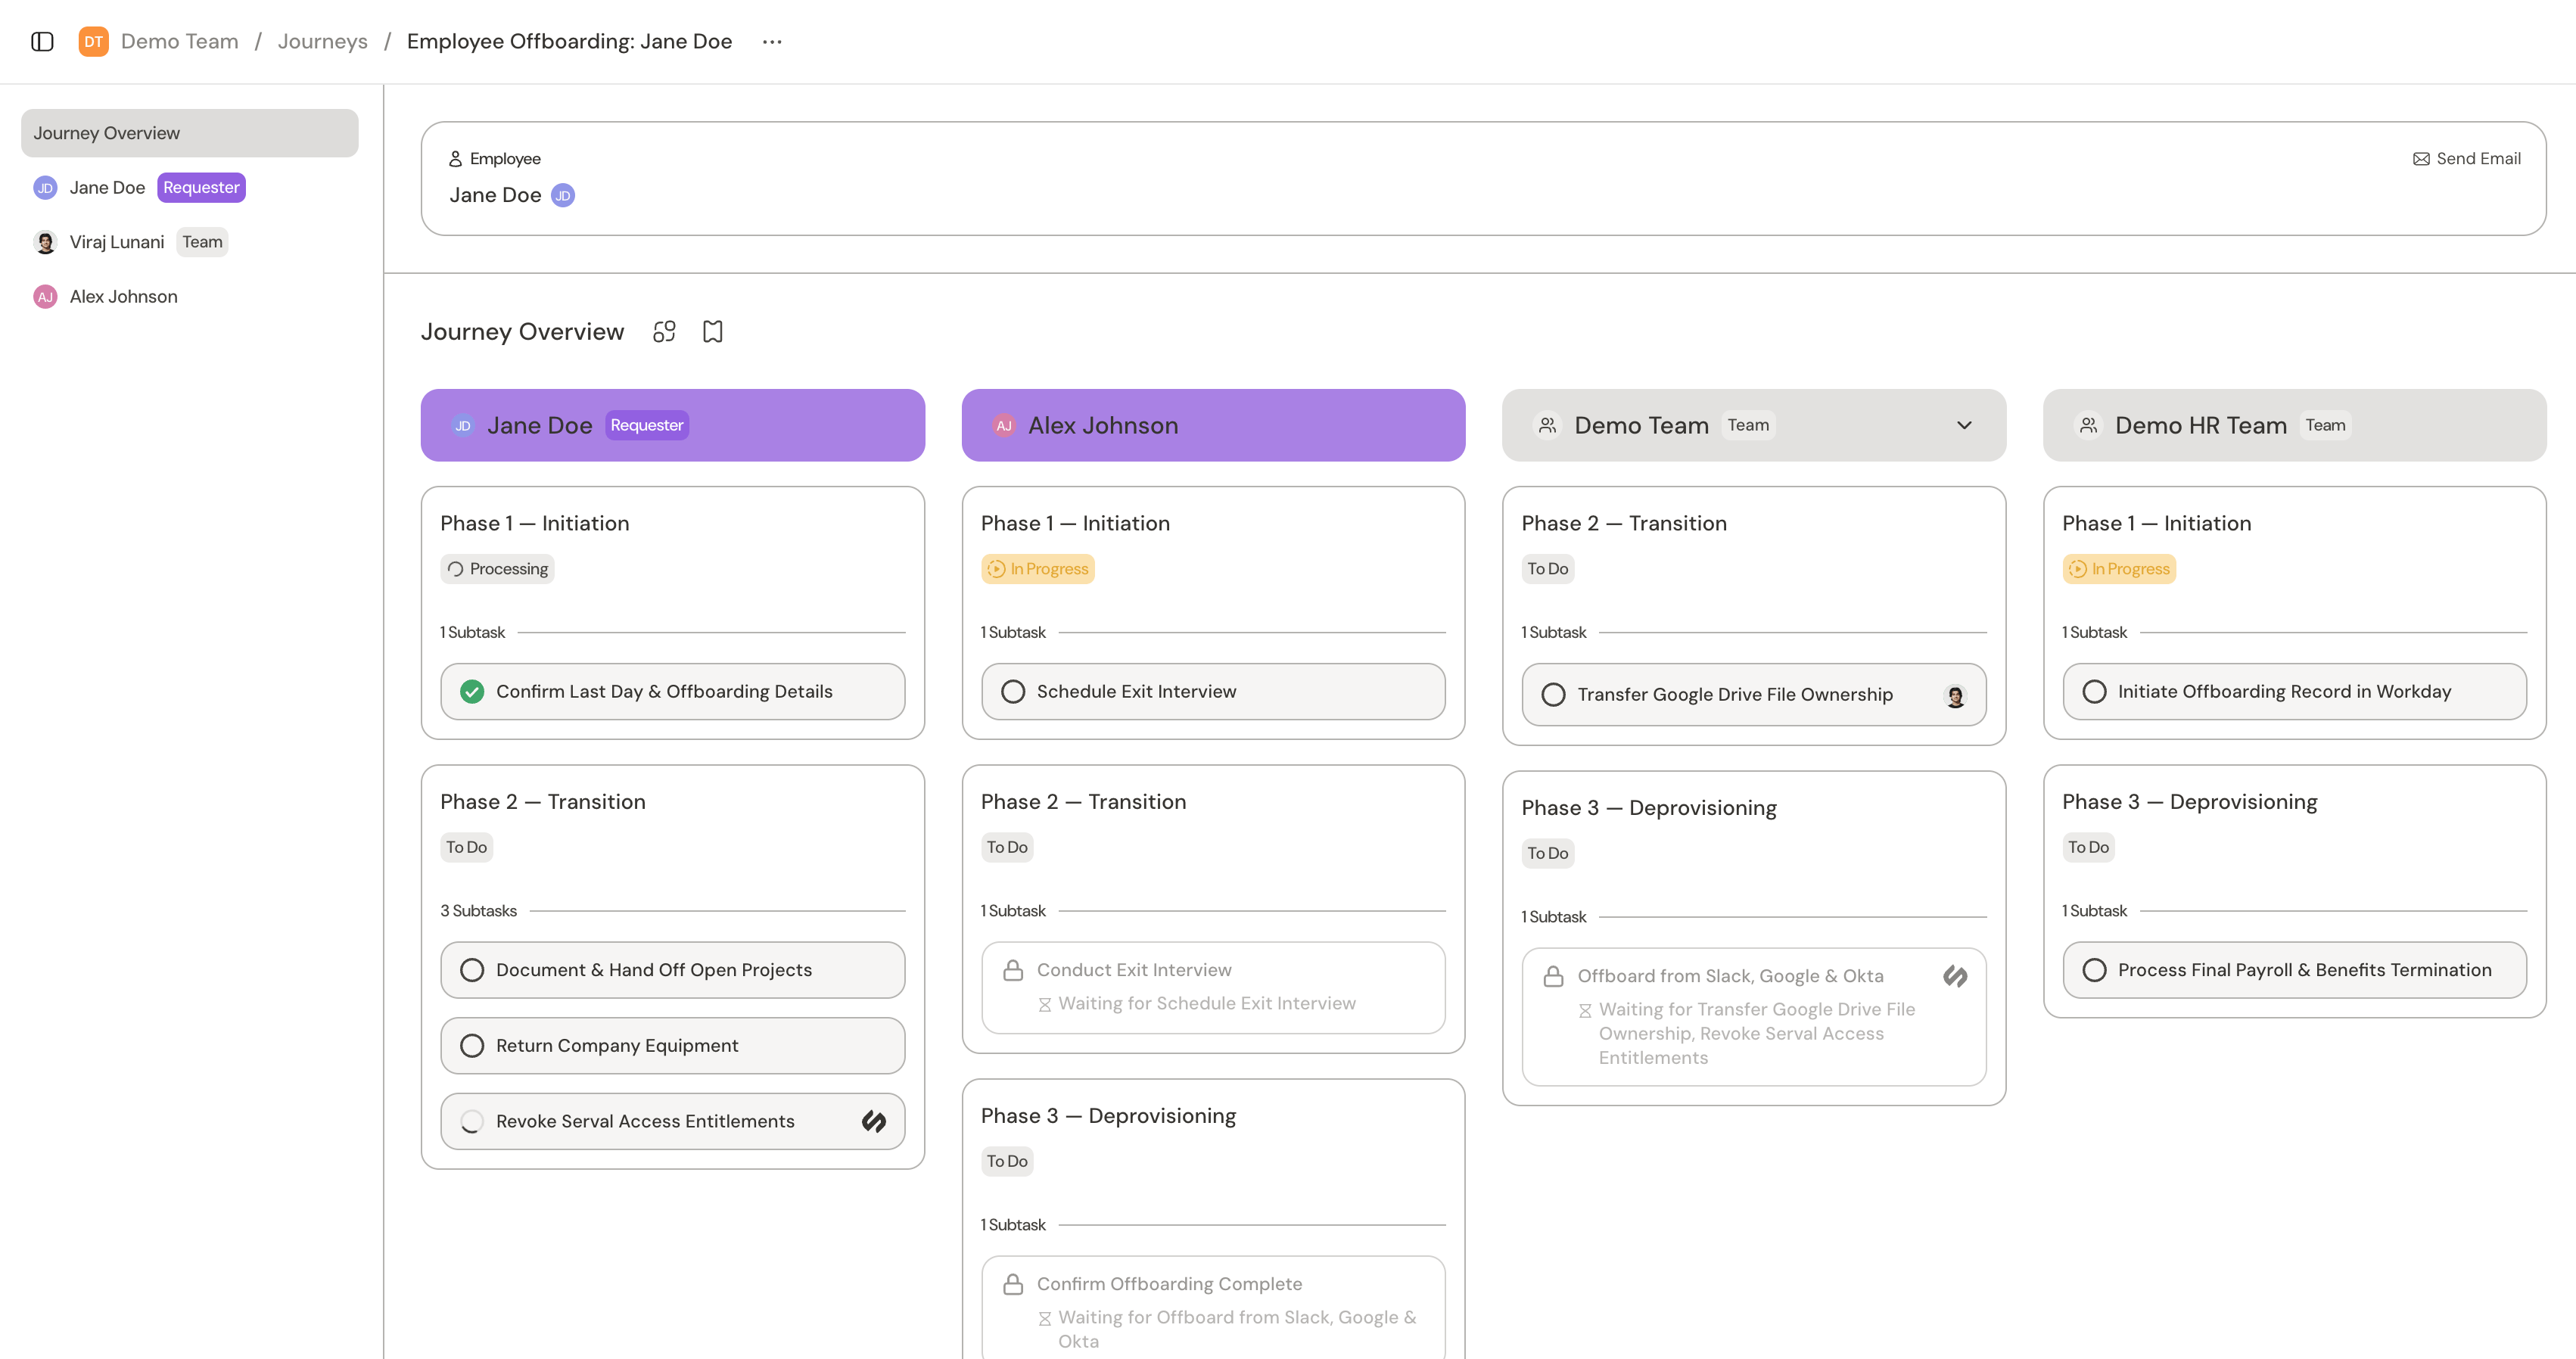Click the Team tag next to Viraj Lunani
This screenshot has height=1359, width=2576.
coord(202,242)
